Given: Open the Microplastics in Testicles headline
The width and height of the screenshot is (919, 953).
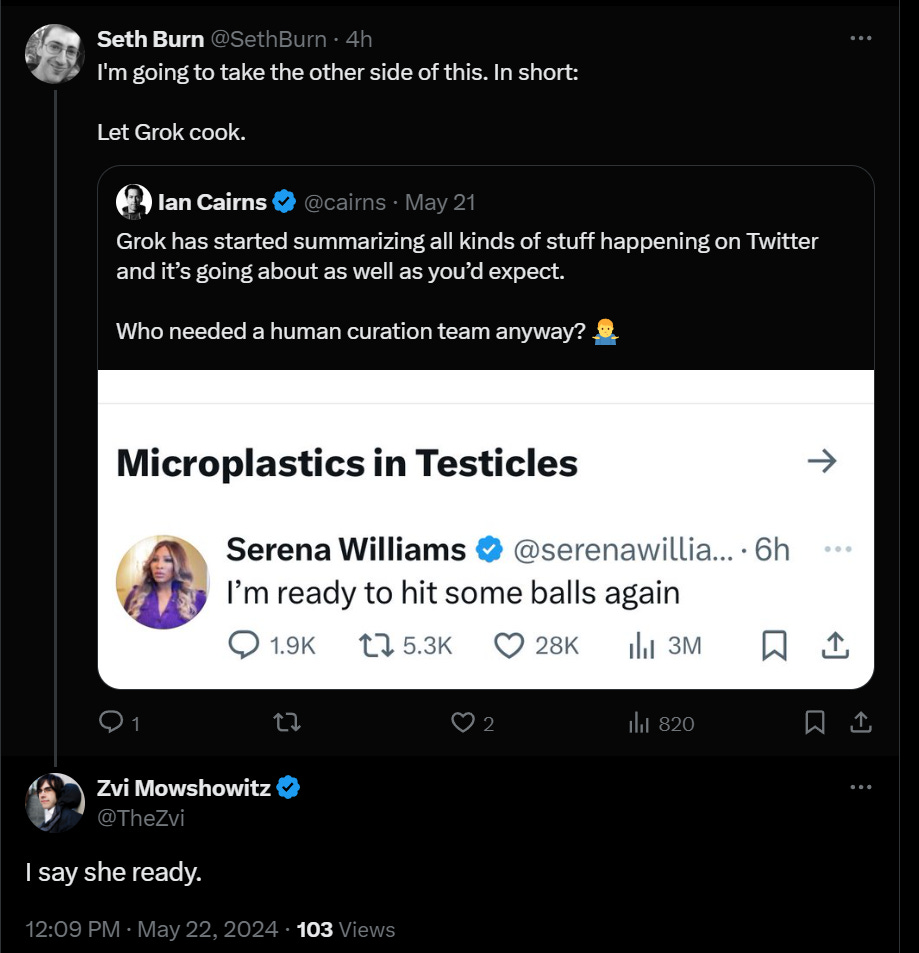Looking at the screenshot, I should pyautogui.click(x=347, y=463).
